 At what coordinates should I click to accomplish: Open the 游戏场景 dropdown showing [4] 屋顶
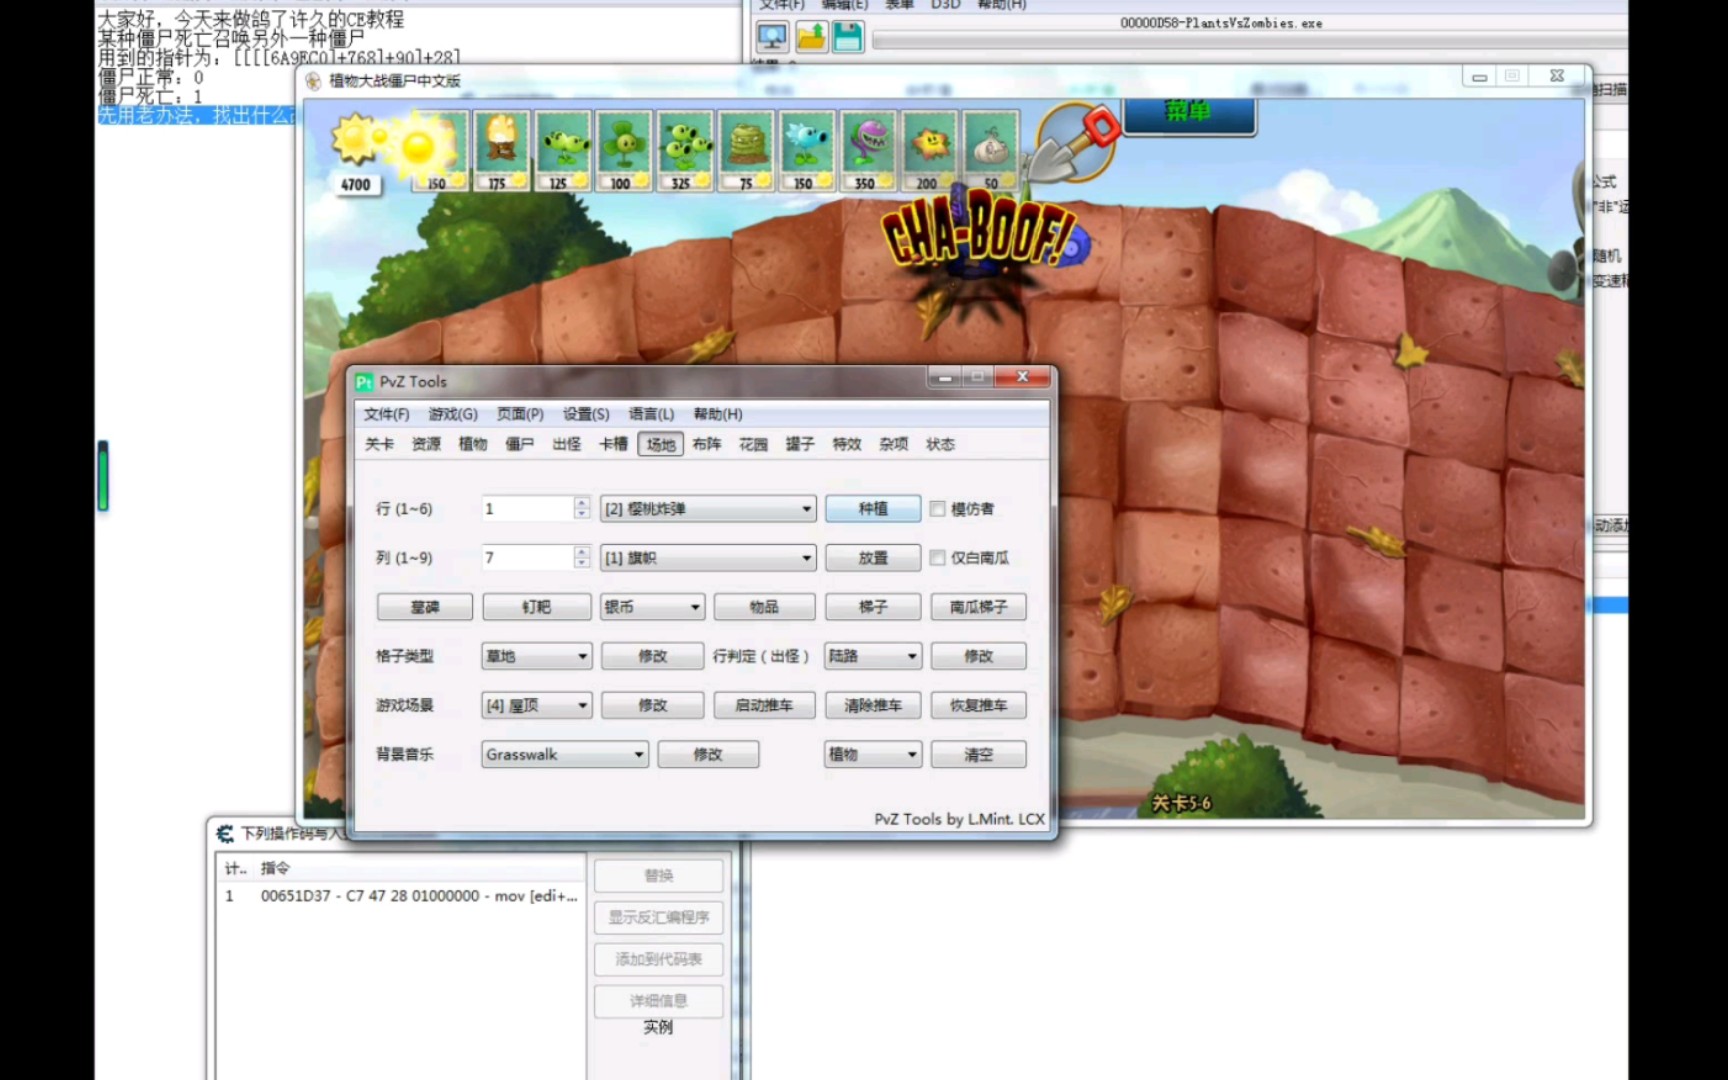[x=537, y=705]
